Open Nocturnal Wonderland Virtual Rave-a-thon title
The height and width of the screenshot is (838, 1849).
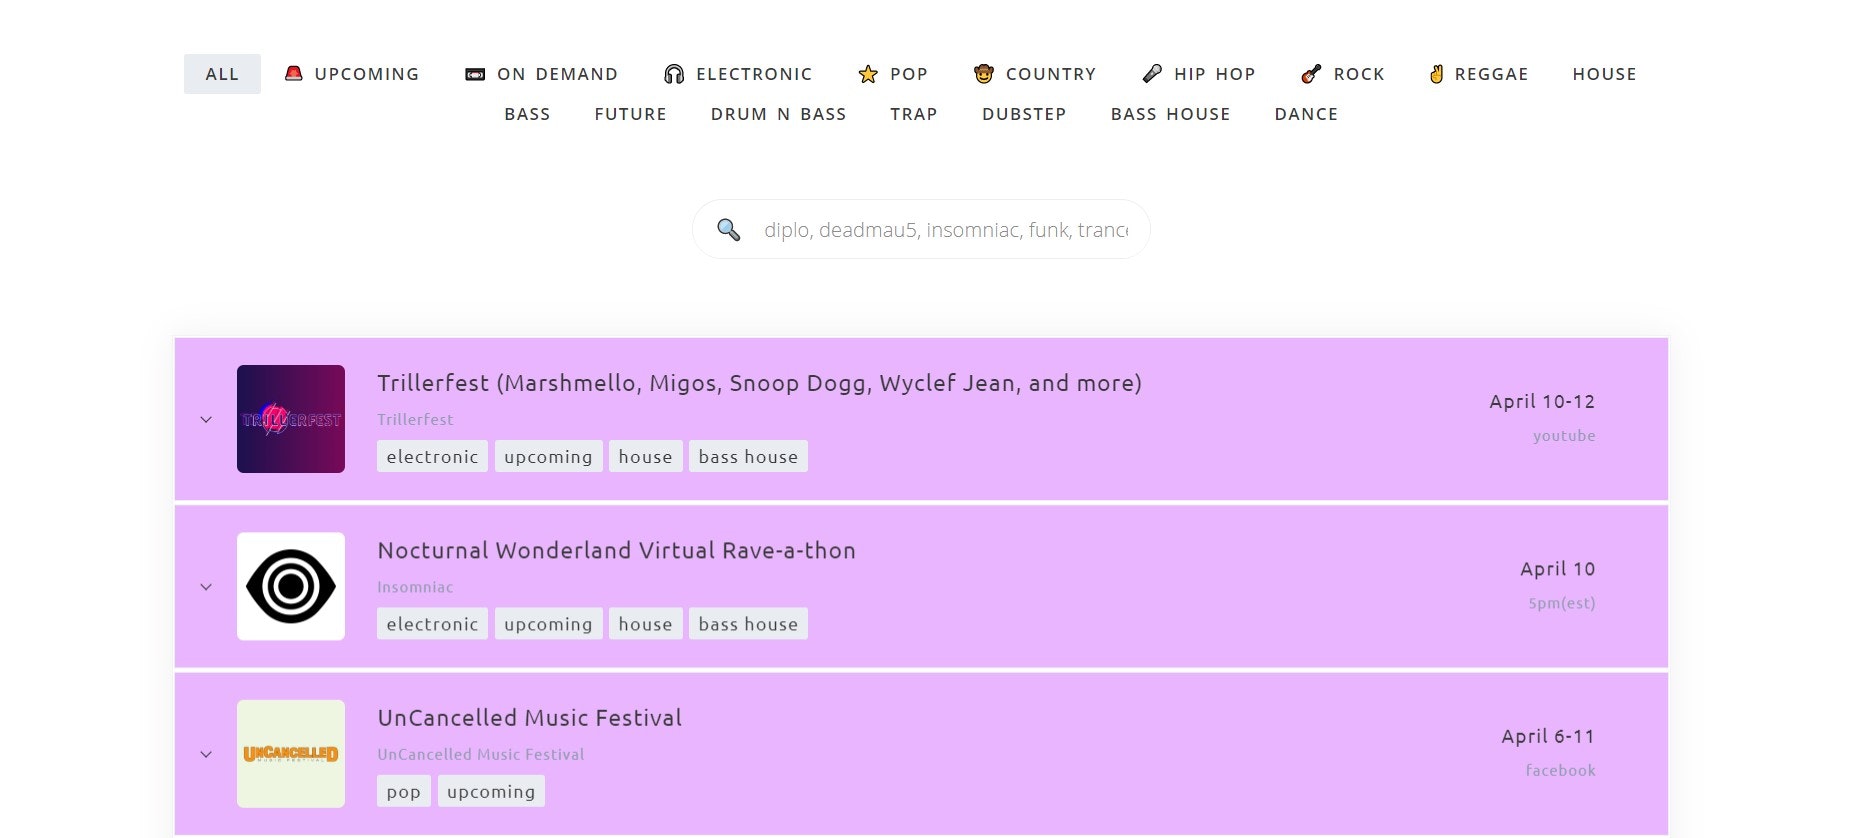pos(616,550)
